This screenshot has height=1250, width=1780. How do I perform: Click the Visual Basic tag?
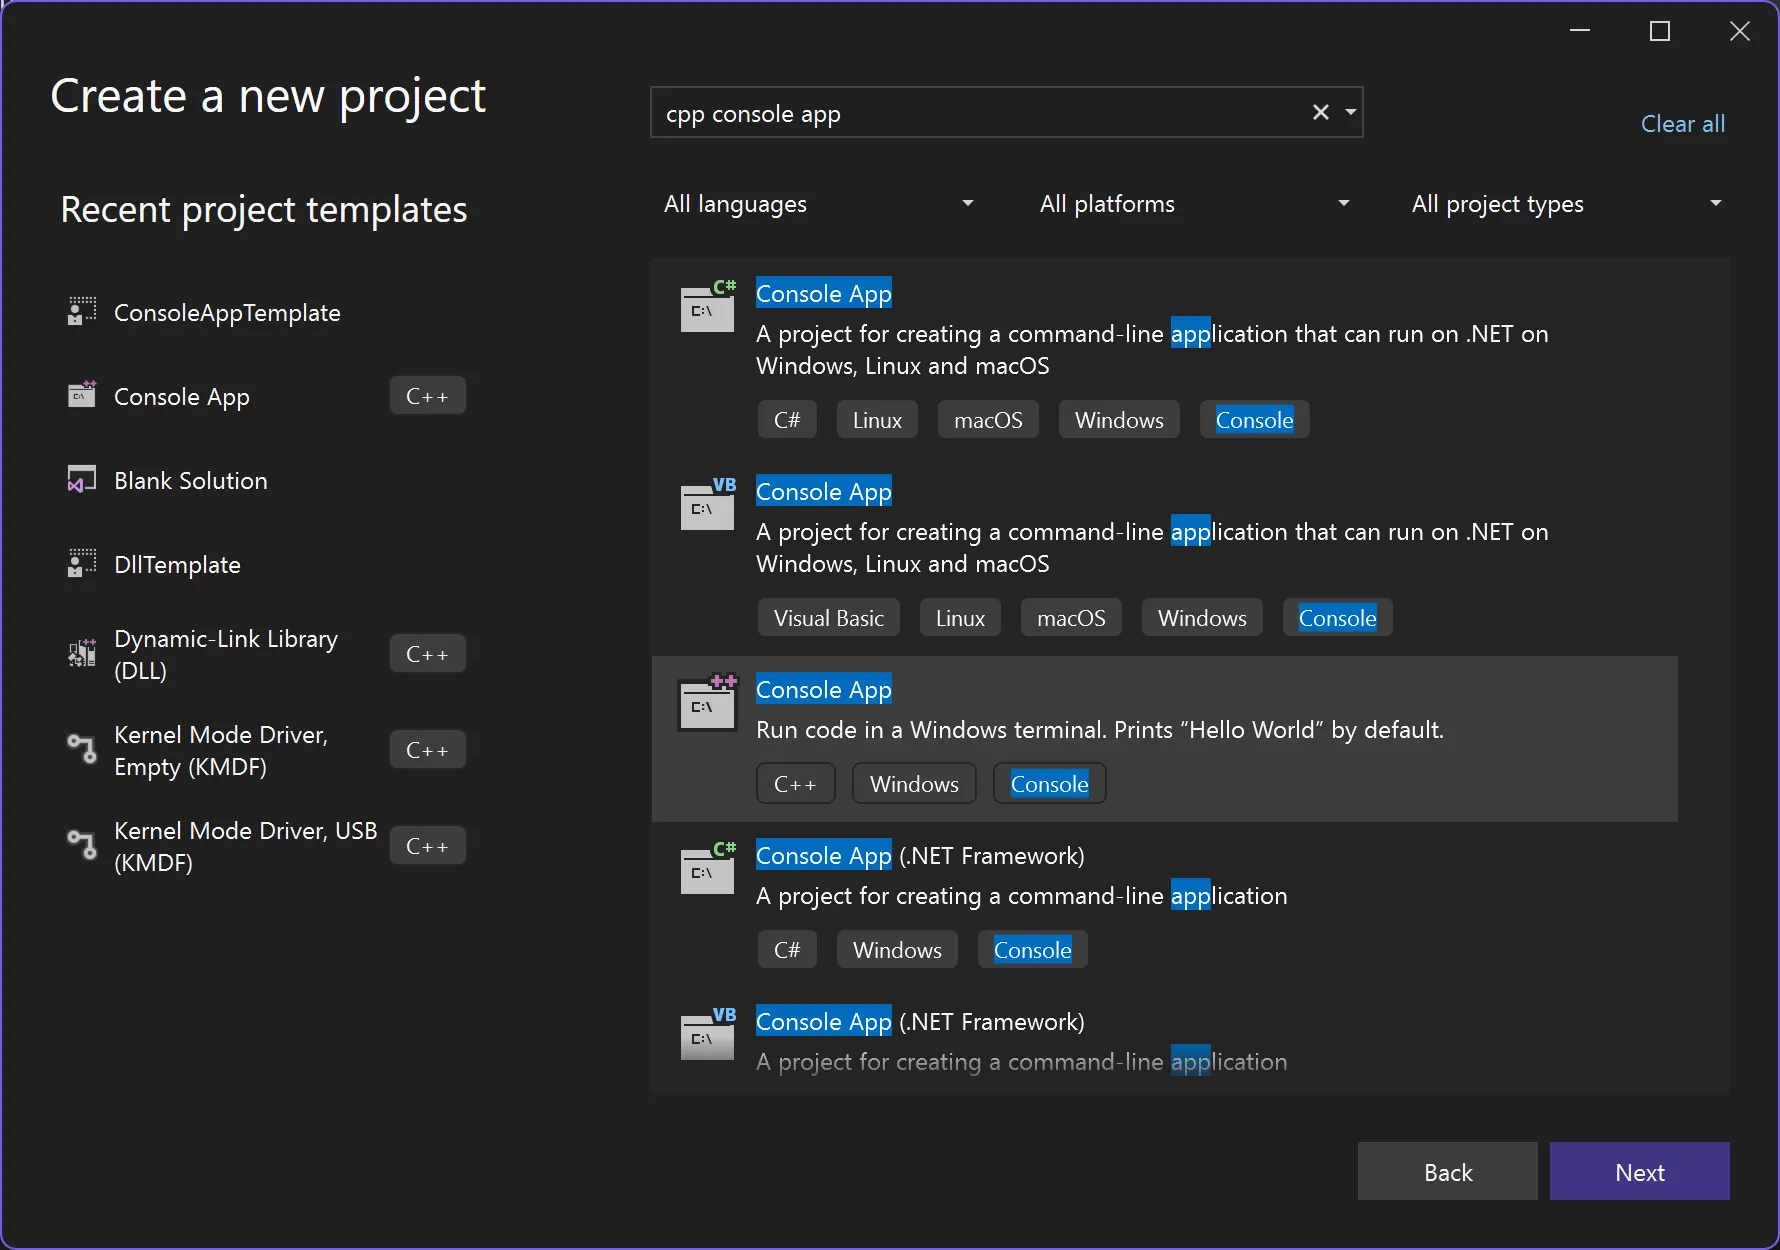(x=828, y=618)
